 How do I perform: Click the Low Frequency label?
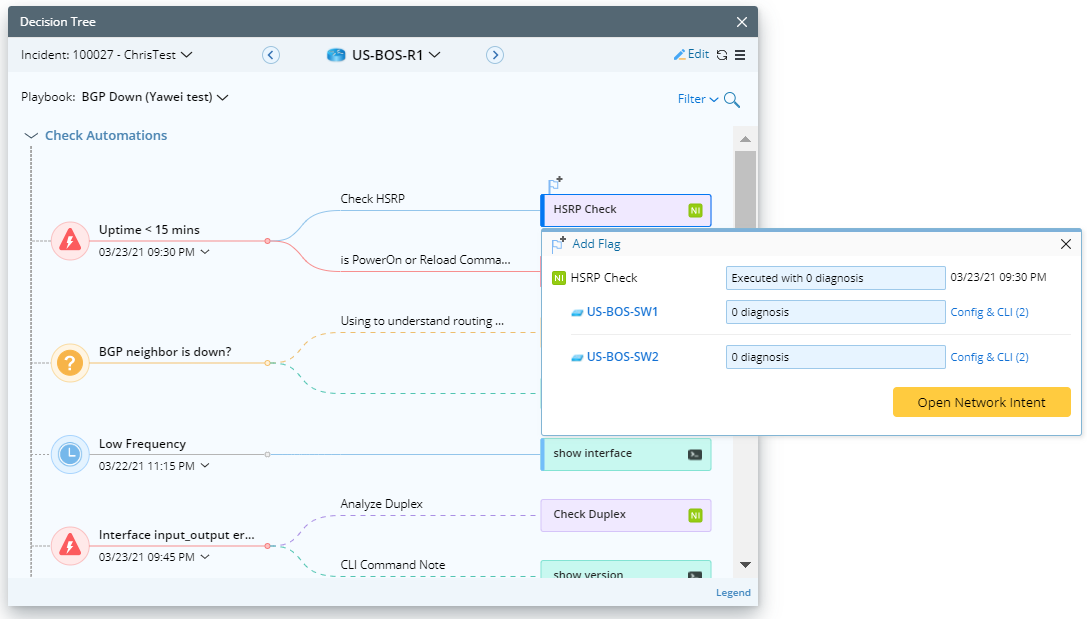142,444
